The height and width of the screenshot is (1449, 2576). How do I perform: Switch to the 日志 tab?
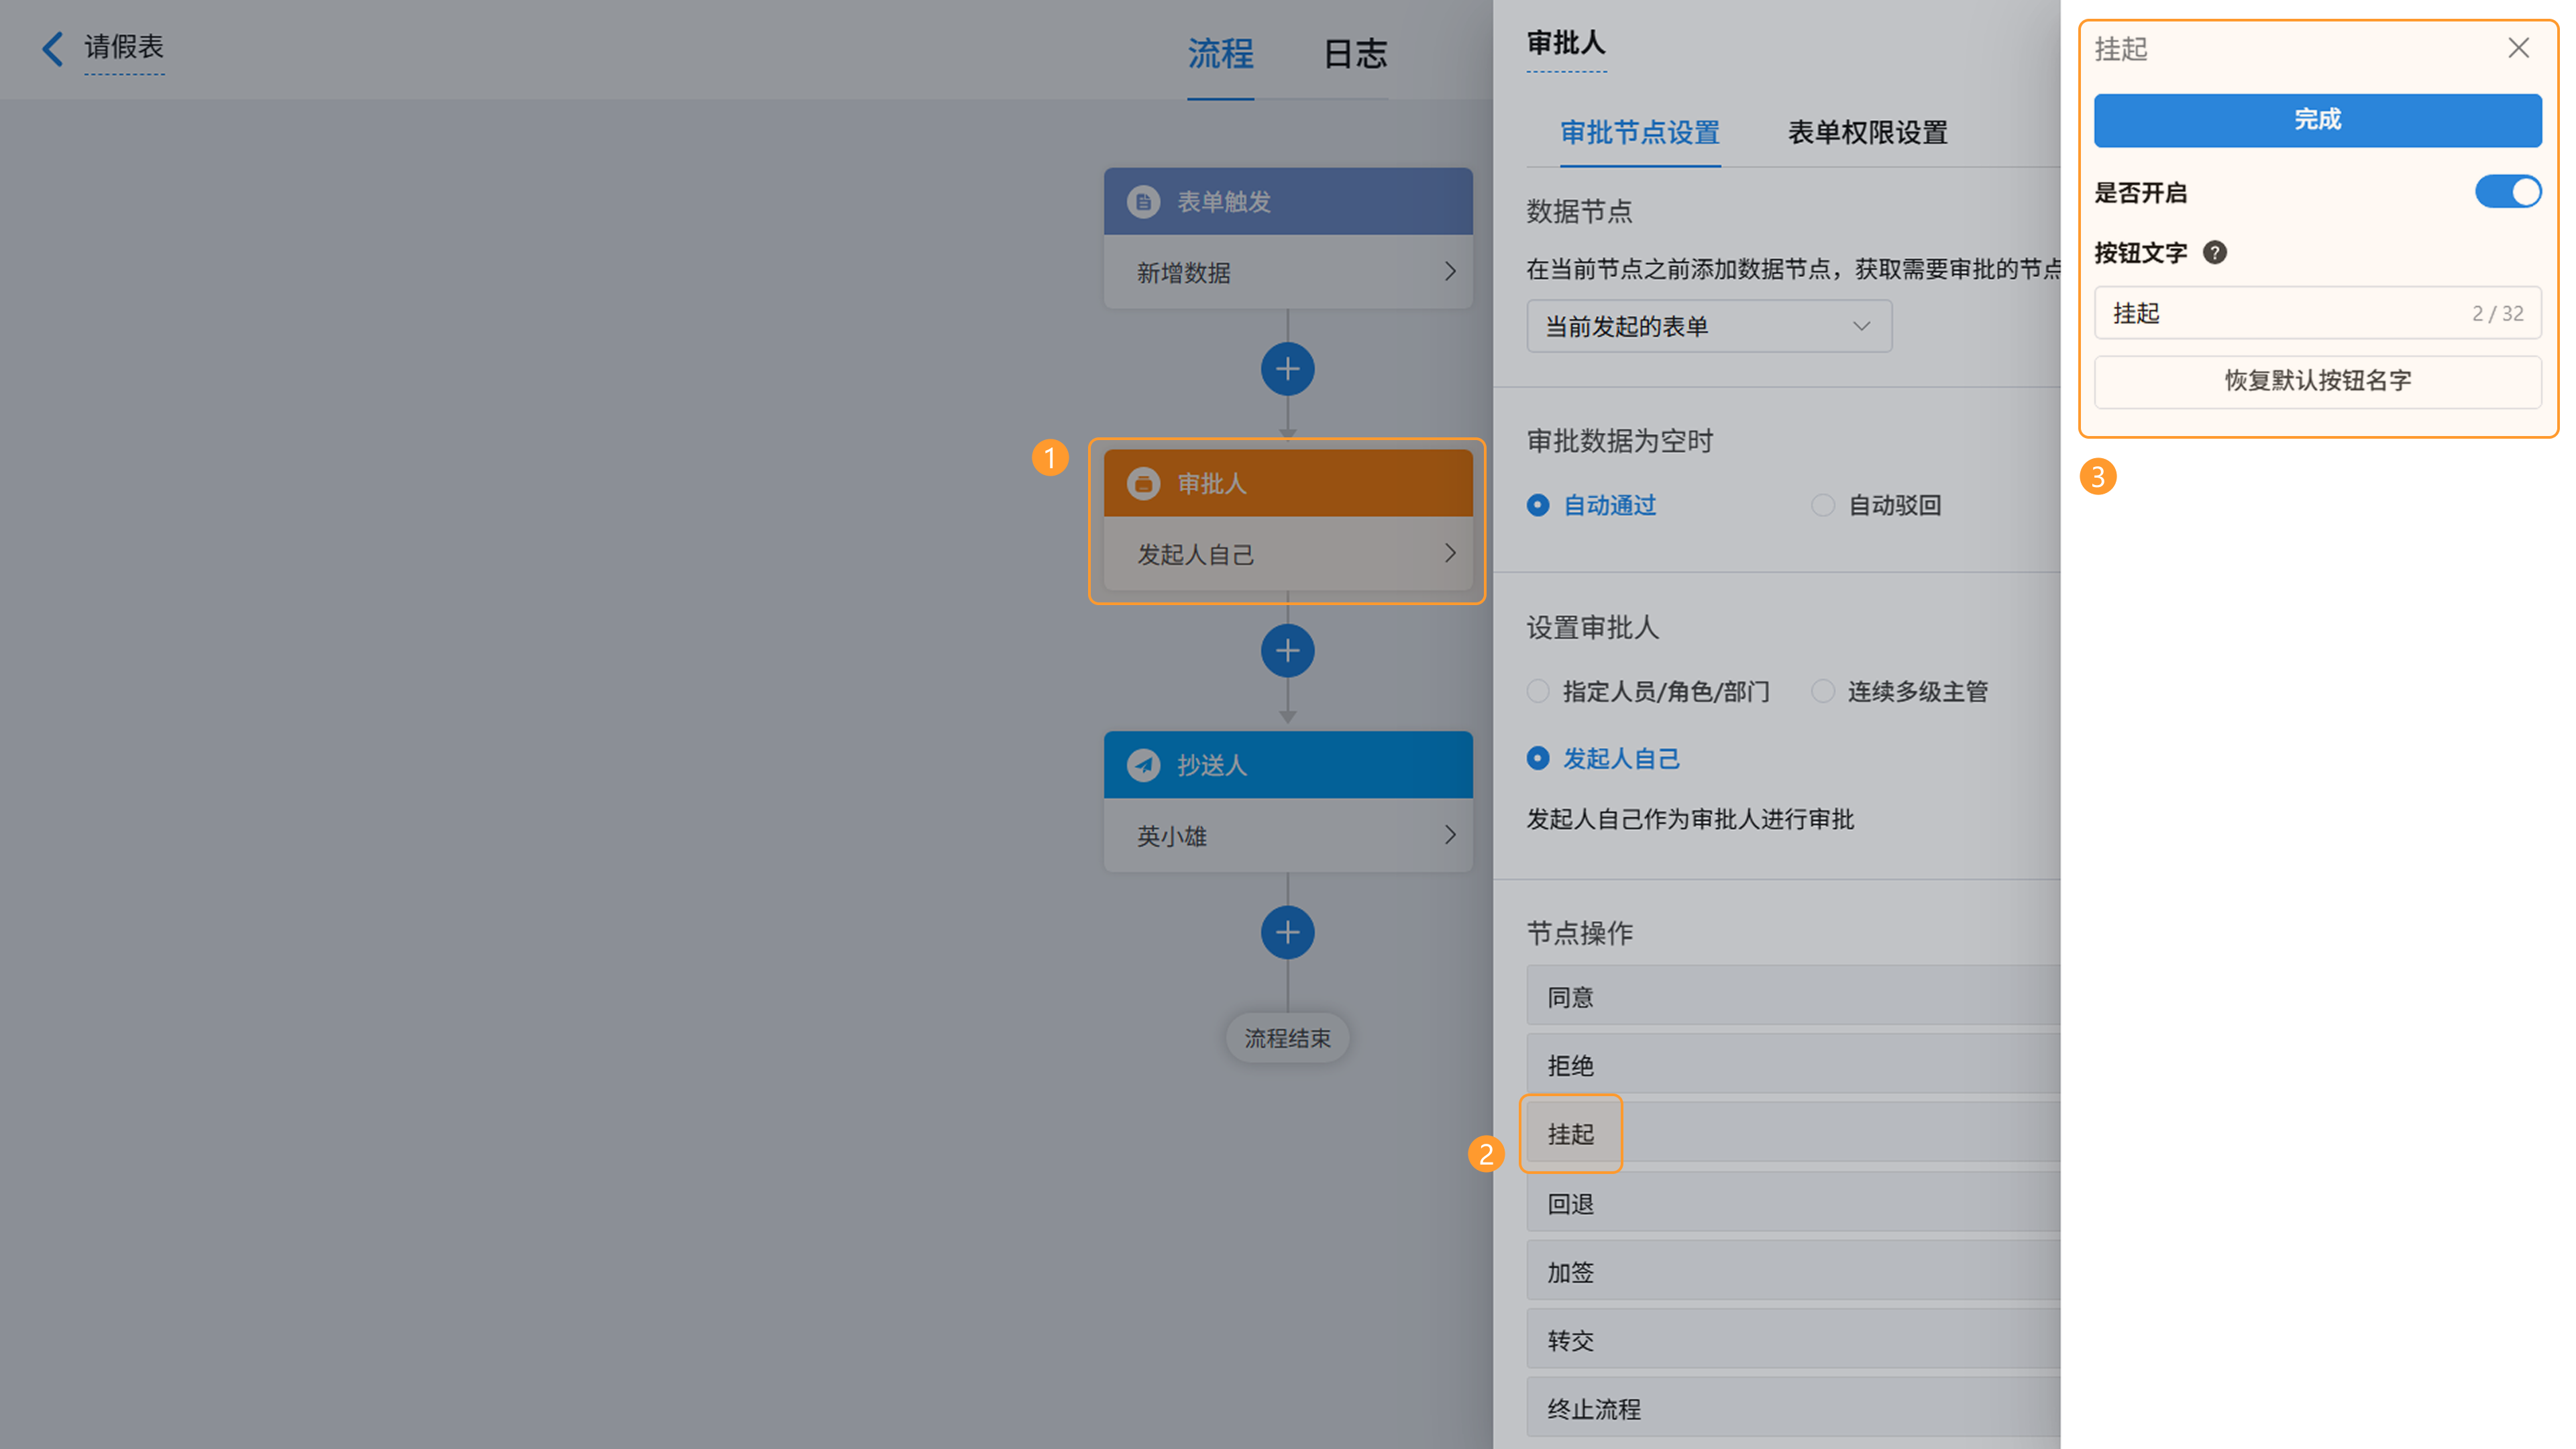tap(1355, 54)
